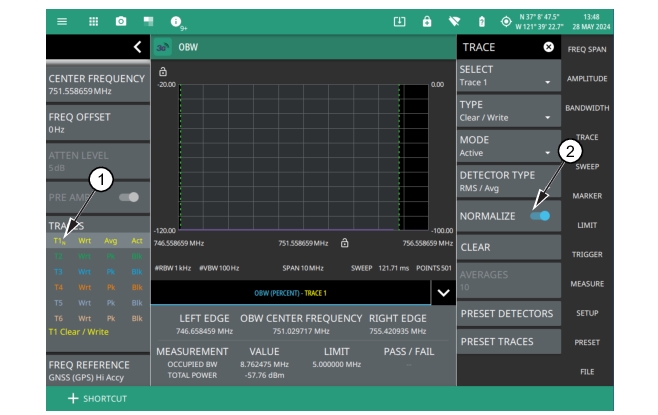Close the TRACE panel
The width and height of the screenshot is (658, 415).
tap(548, 47)
